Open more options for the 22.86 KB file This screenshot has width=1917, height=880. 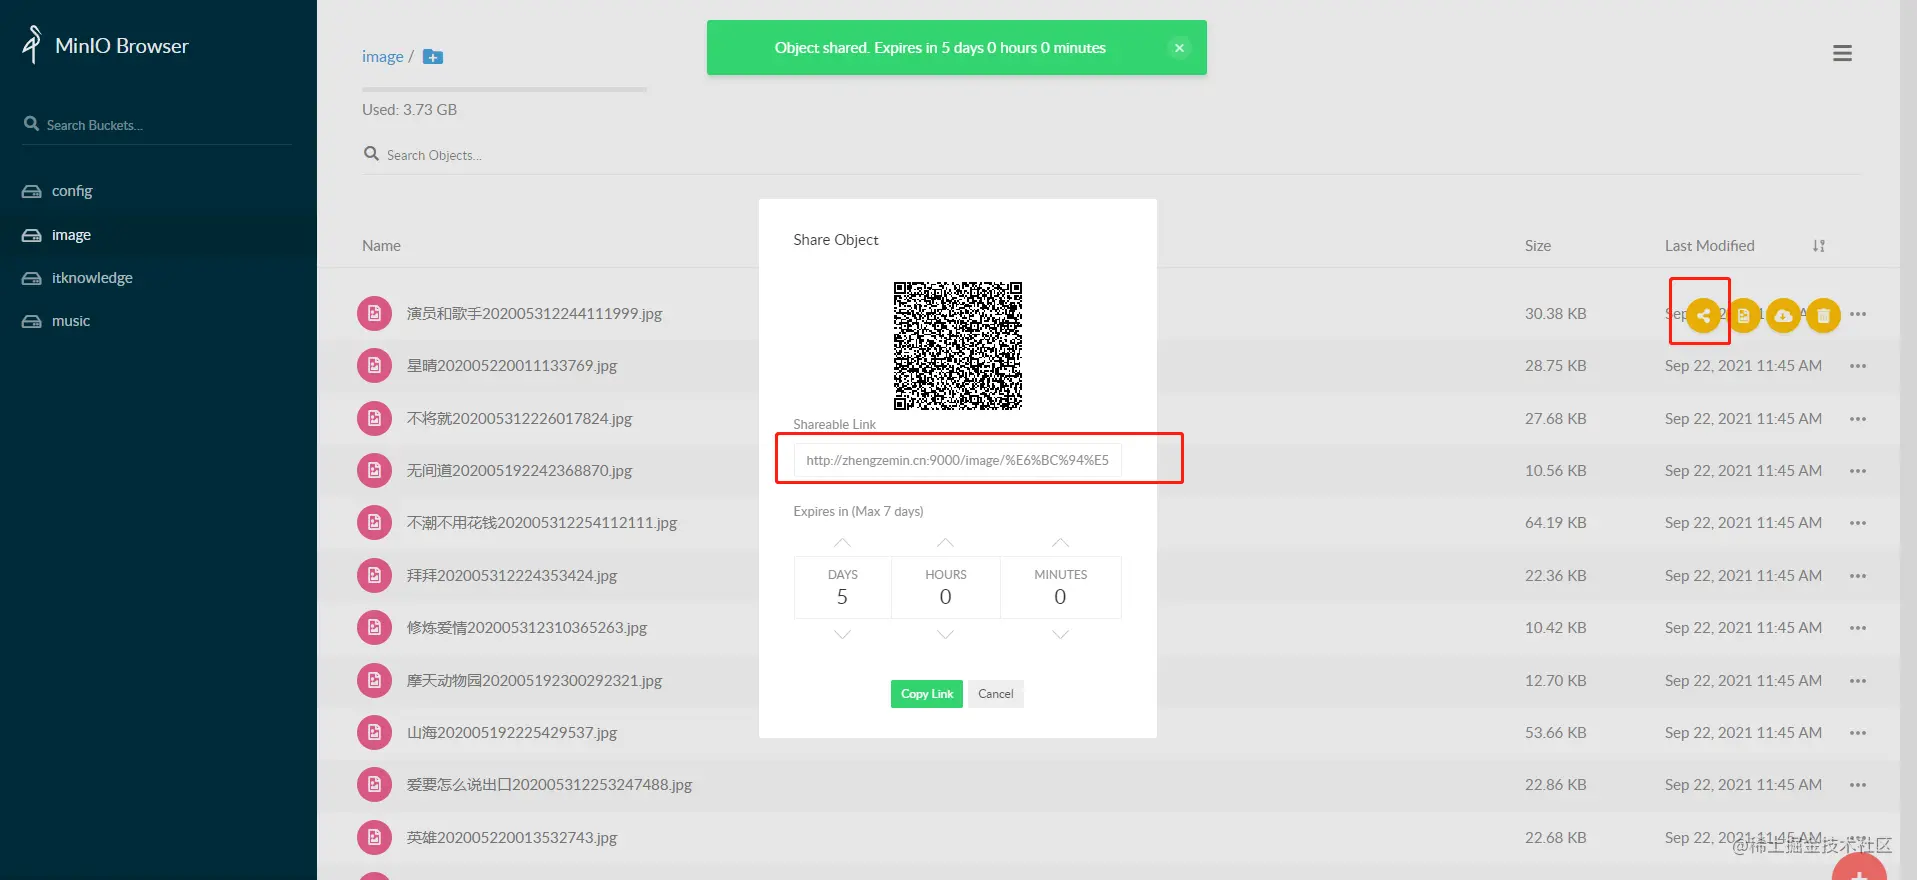click(1858, 784)
